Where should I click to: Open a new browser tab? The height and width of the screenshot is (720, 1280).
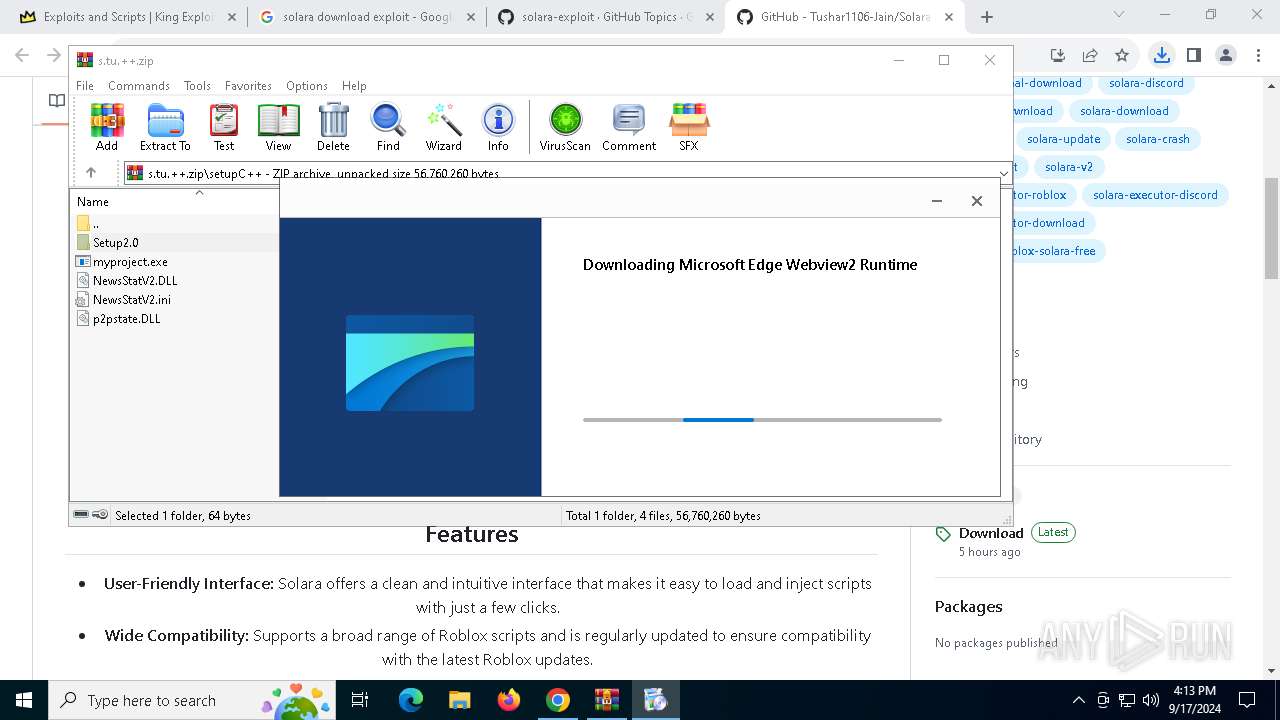(x=987, y=17)
